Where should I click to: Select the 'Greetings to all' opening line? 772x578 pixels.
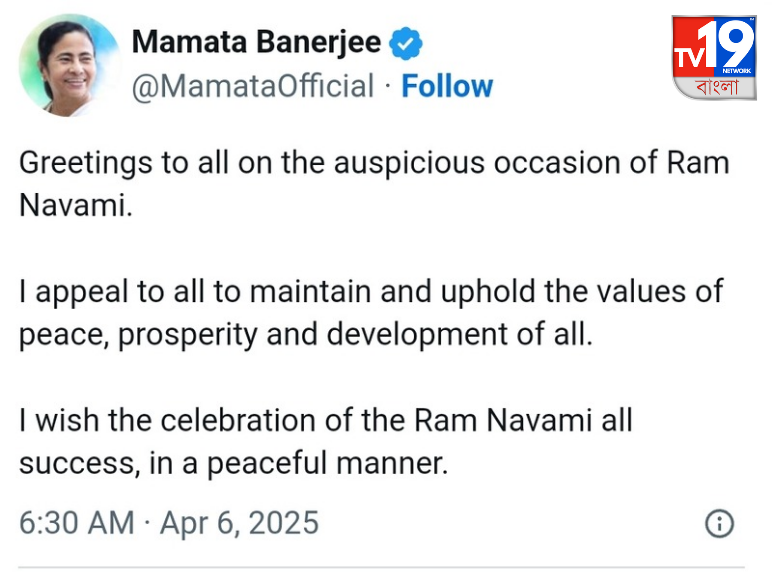(x=374, y=163)
